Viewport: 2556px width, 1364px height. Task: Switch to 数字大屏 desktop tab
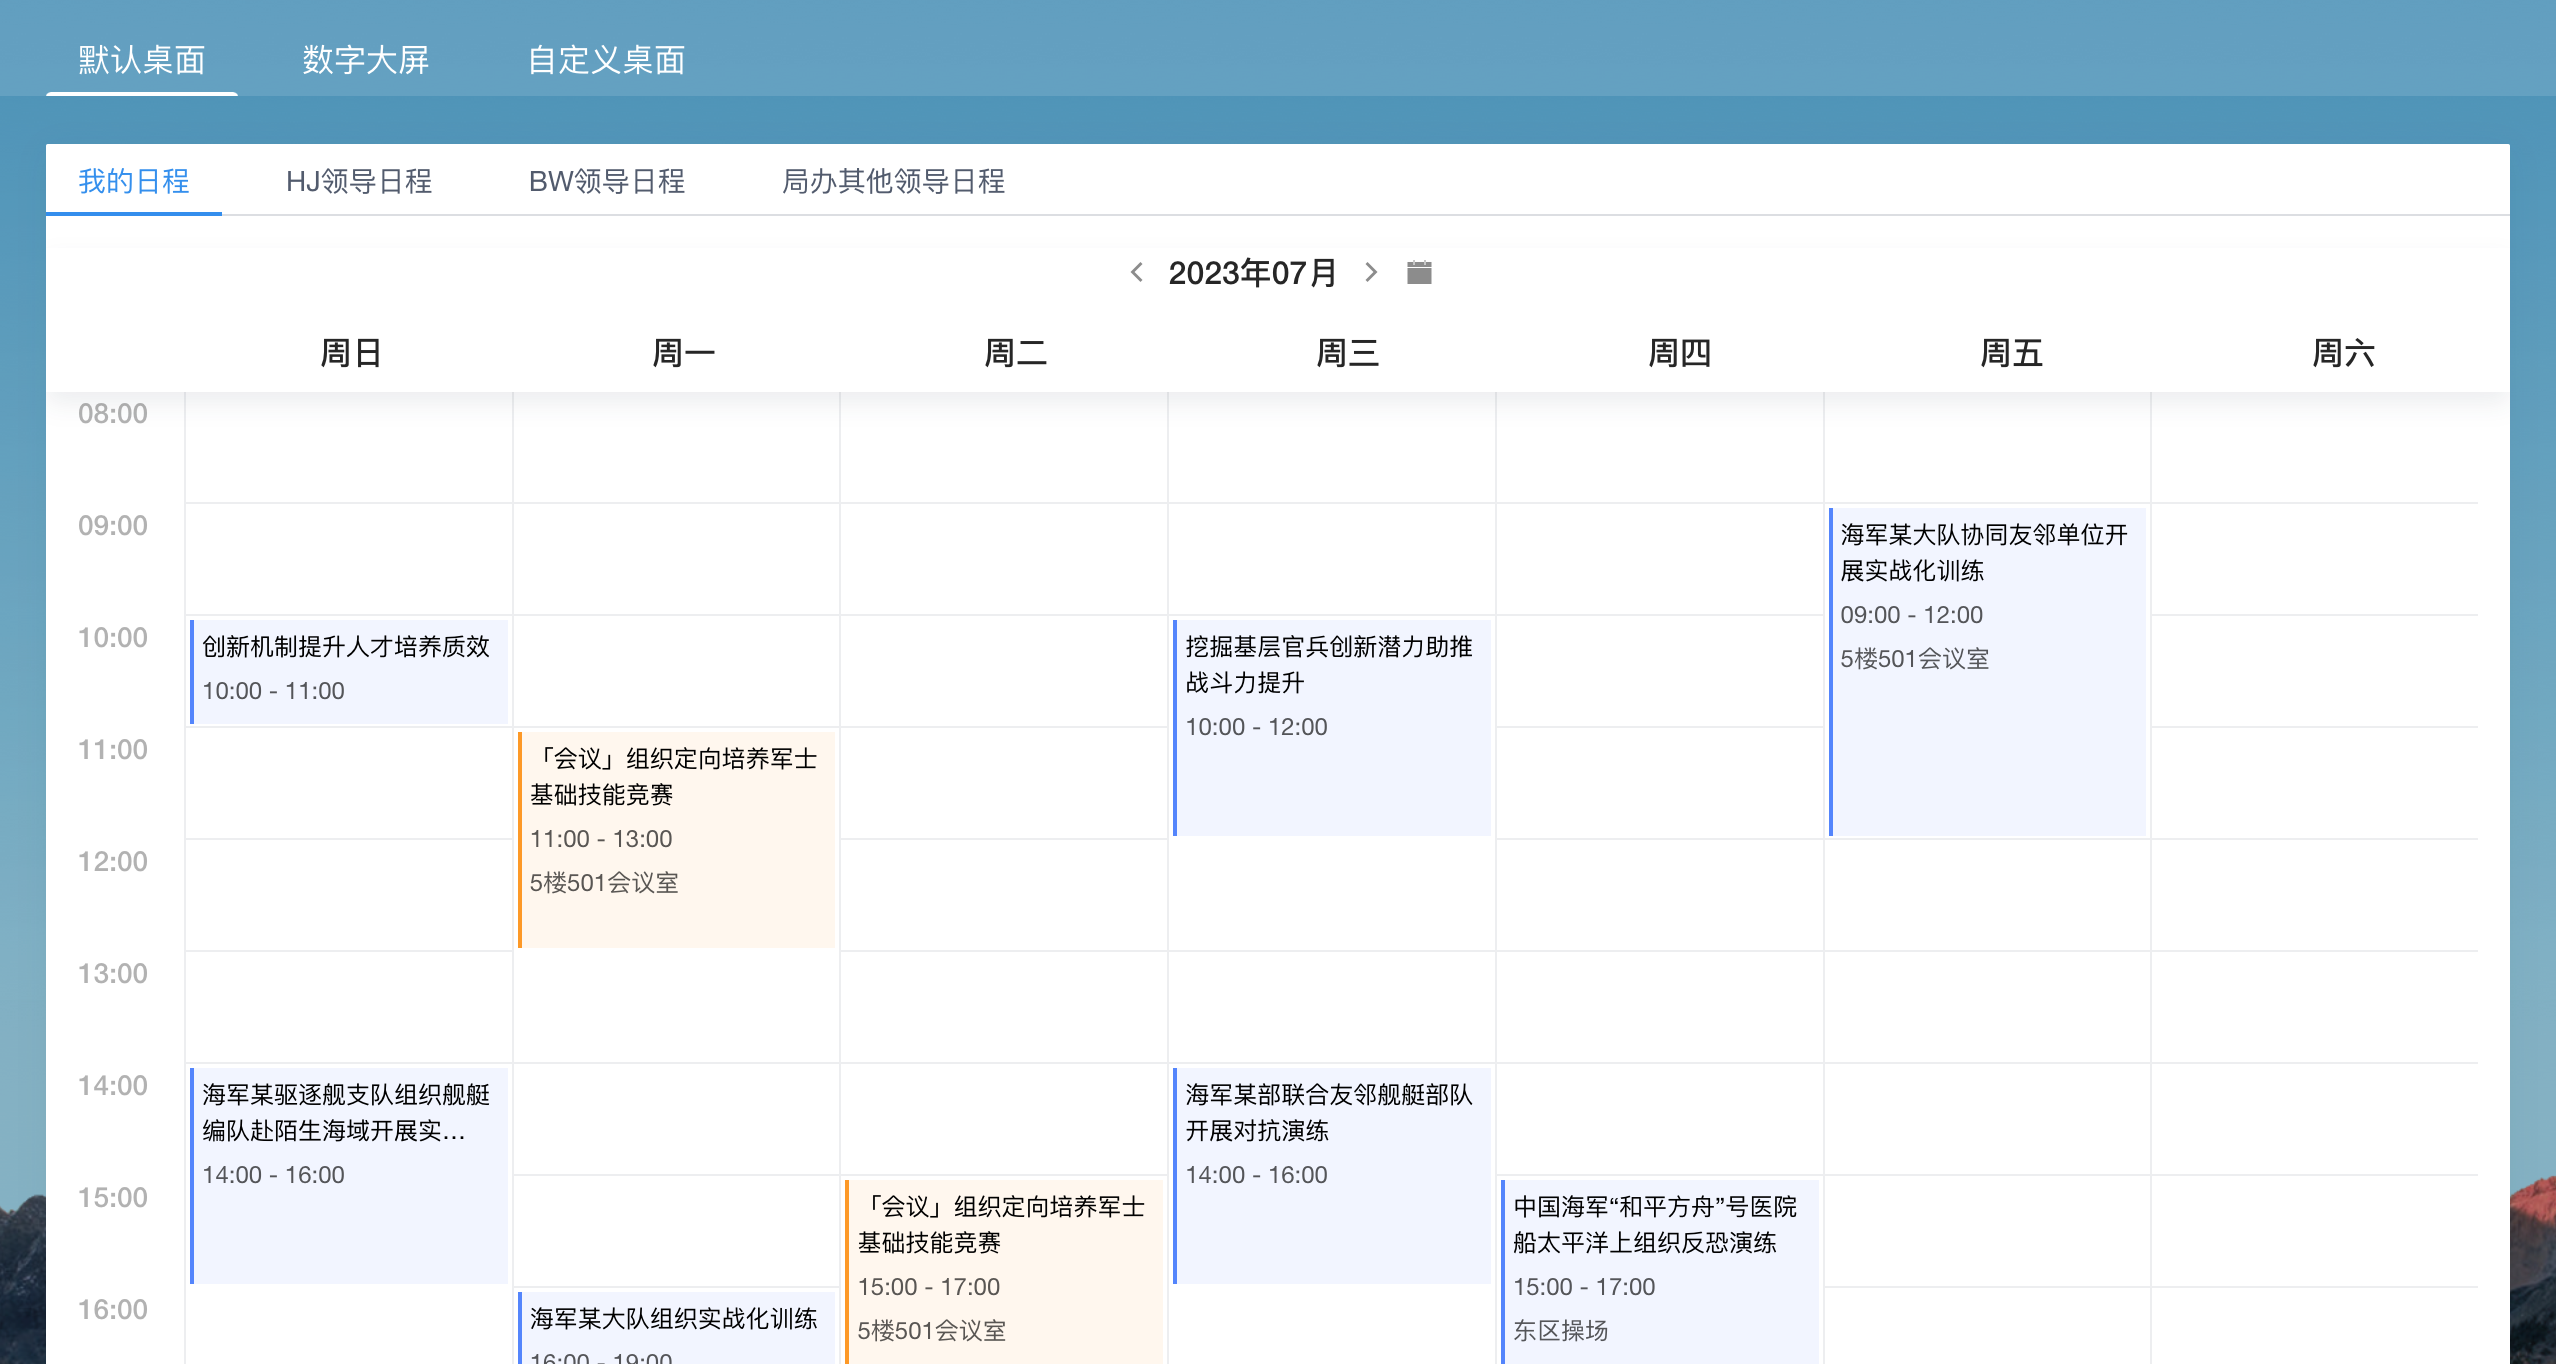click(x=365, y=60)
